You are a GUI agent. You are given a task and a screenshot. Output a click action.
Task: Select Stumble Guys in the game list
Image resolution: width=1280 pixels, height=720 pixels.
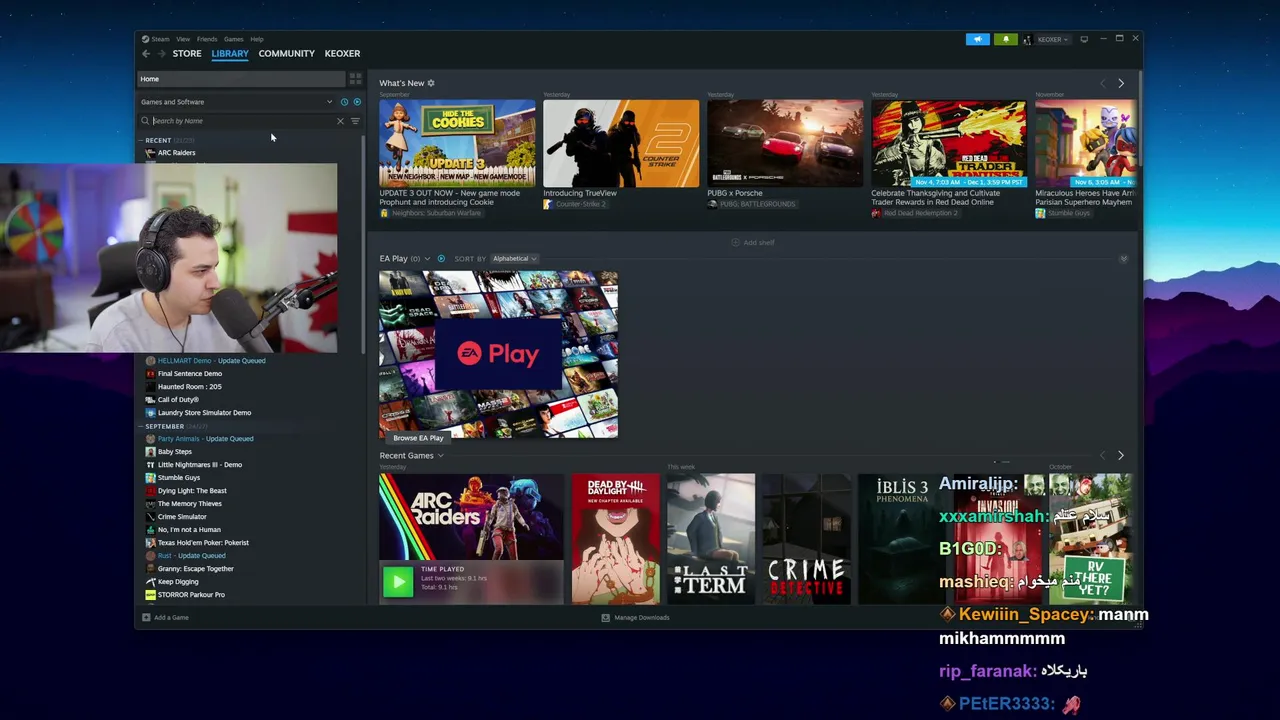click(173, 478)
